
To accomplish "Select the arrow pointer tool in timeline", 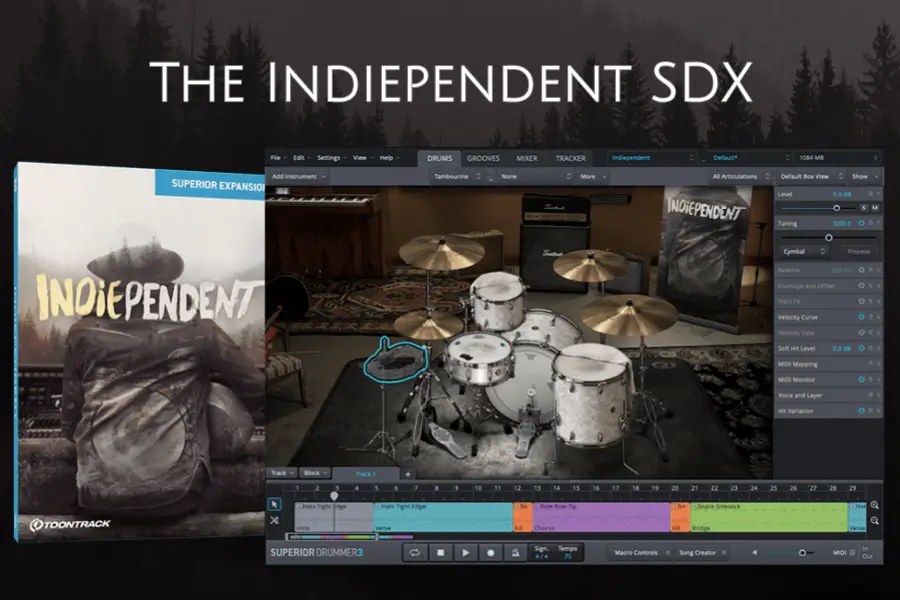I will point(274,504).
